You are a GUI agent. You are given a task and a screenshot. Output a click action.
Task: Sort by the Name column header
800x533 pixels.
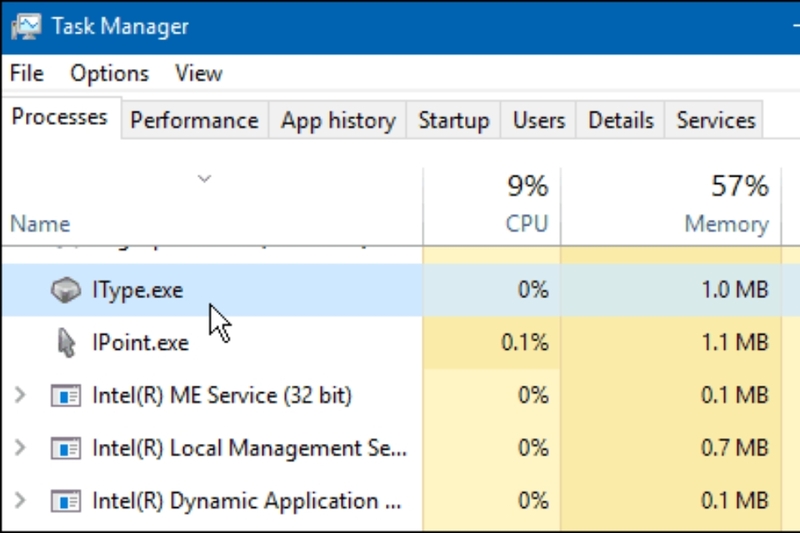coord(212,207)
